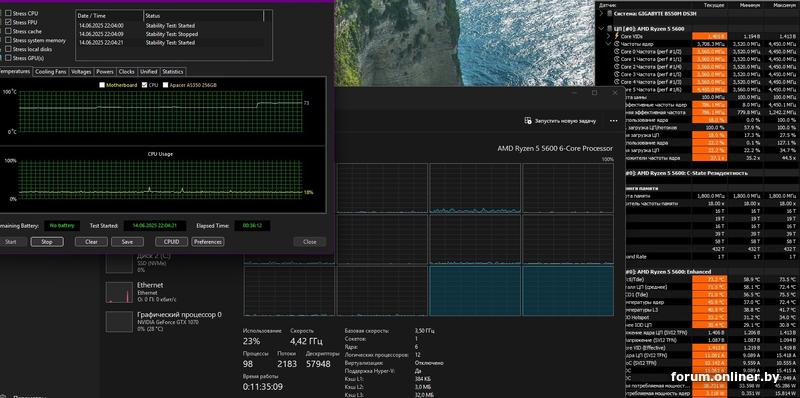Click the Elapsed Time value field
Screen dimensions: 800x398
(x=253, y=226)
